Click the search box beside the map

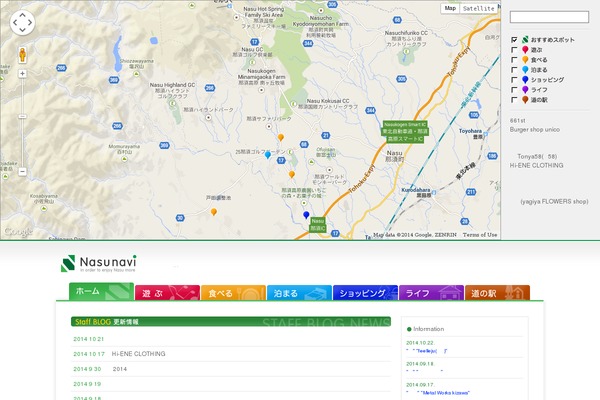(549, 17)
